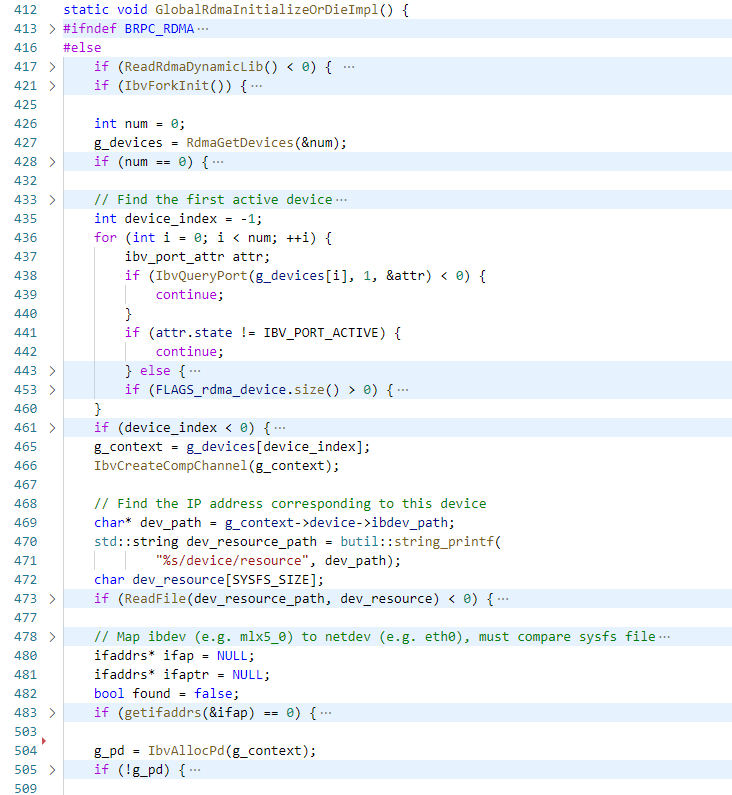Click ellipsis after ReadFile line

pos(502,599)
